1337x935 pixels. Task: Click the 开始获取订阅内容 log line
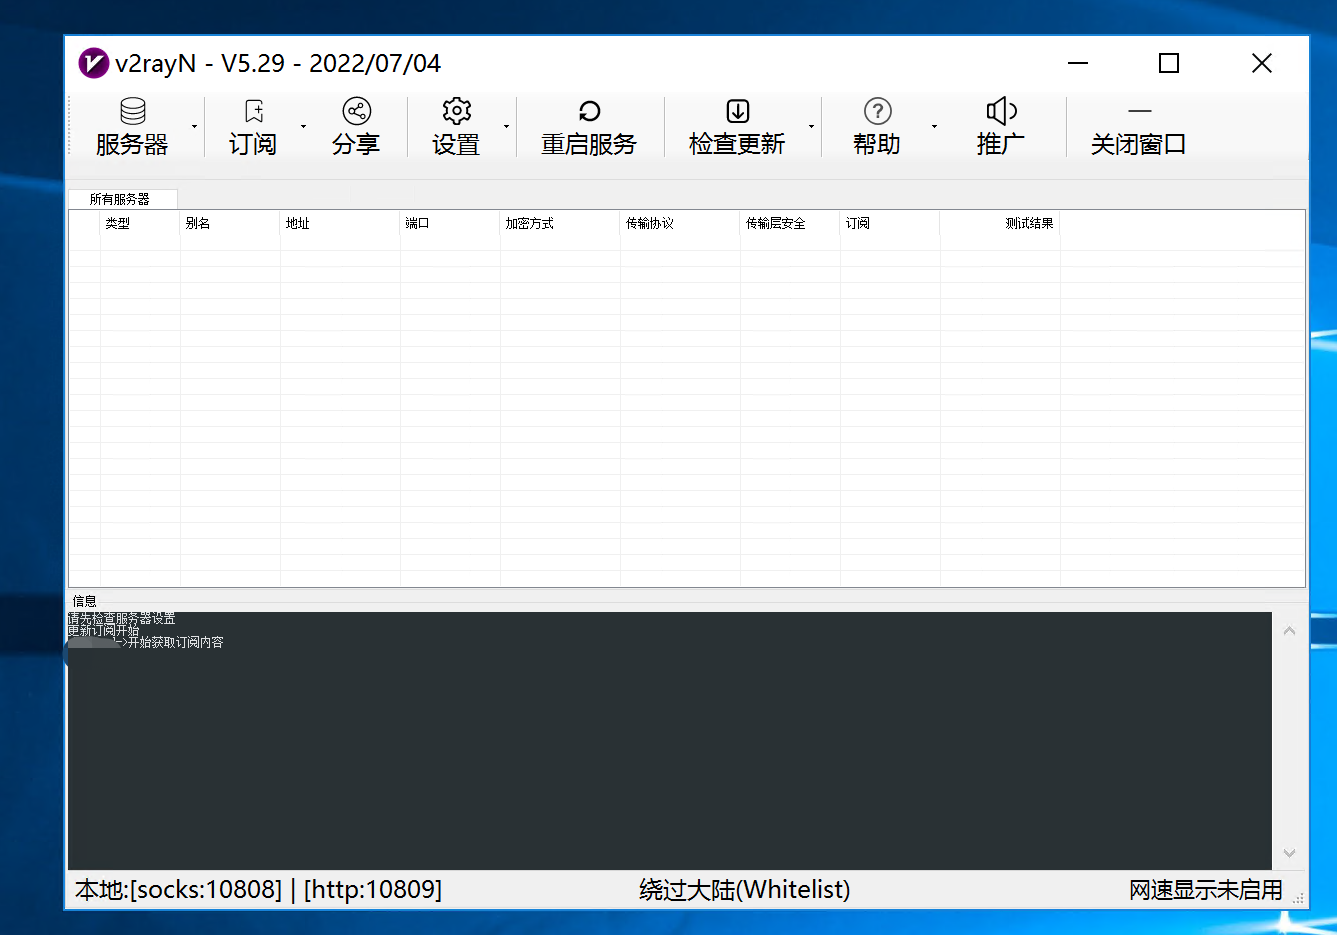[x=175, y=642]
